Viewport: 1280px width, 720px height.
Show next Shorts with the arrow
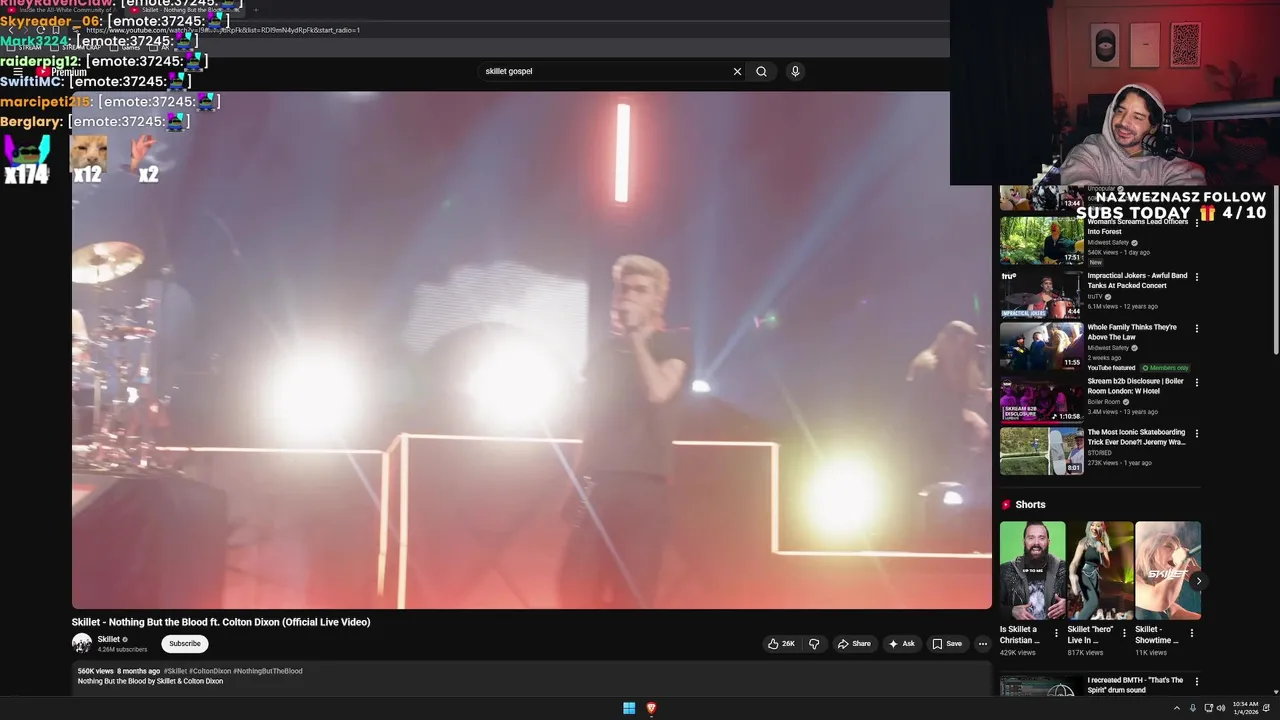tap(1198, 580)
